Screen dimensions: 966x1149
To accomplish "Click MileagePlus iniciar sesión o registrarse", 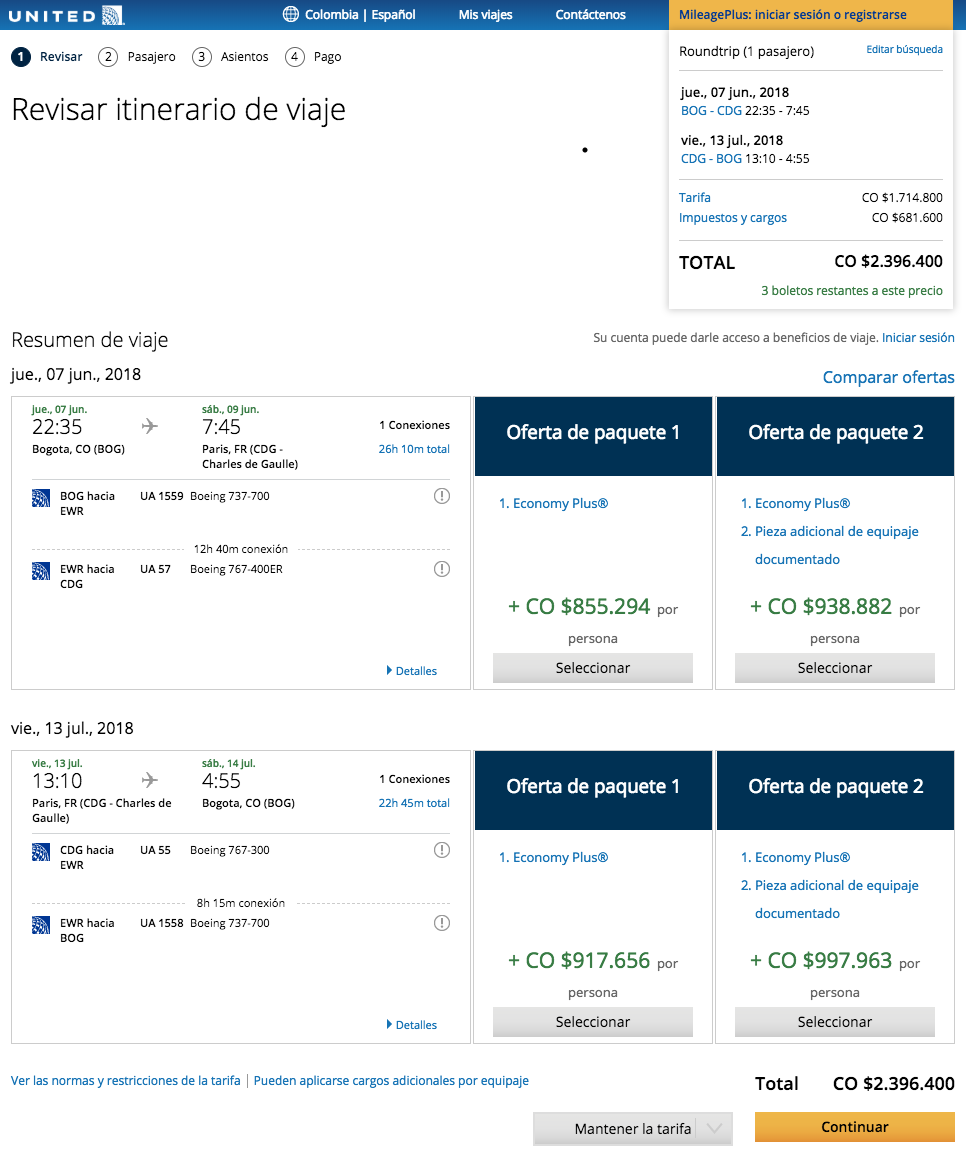I will pyautogui.click(x=792, y=15).
